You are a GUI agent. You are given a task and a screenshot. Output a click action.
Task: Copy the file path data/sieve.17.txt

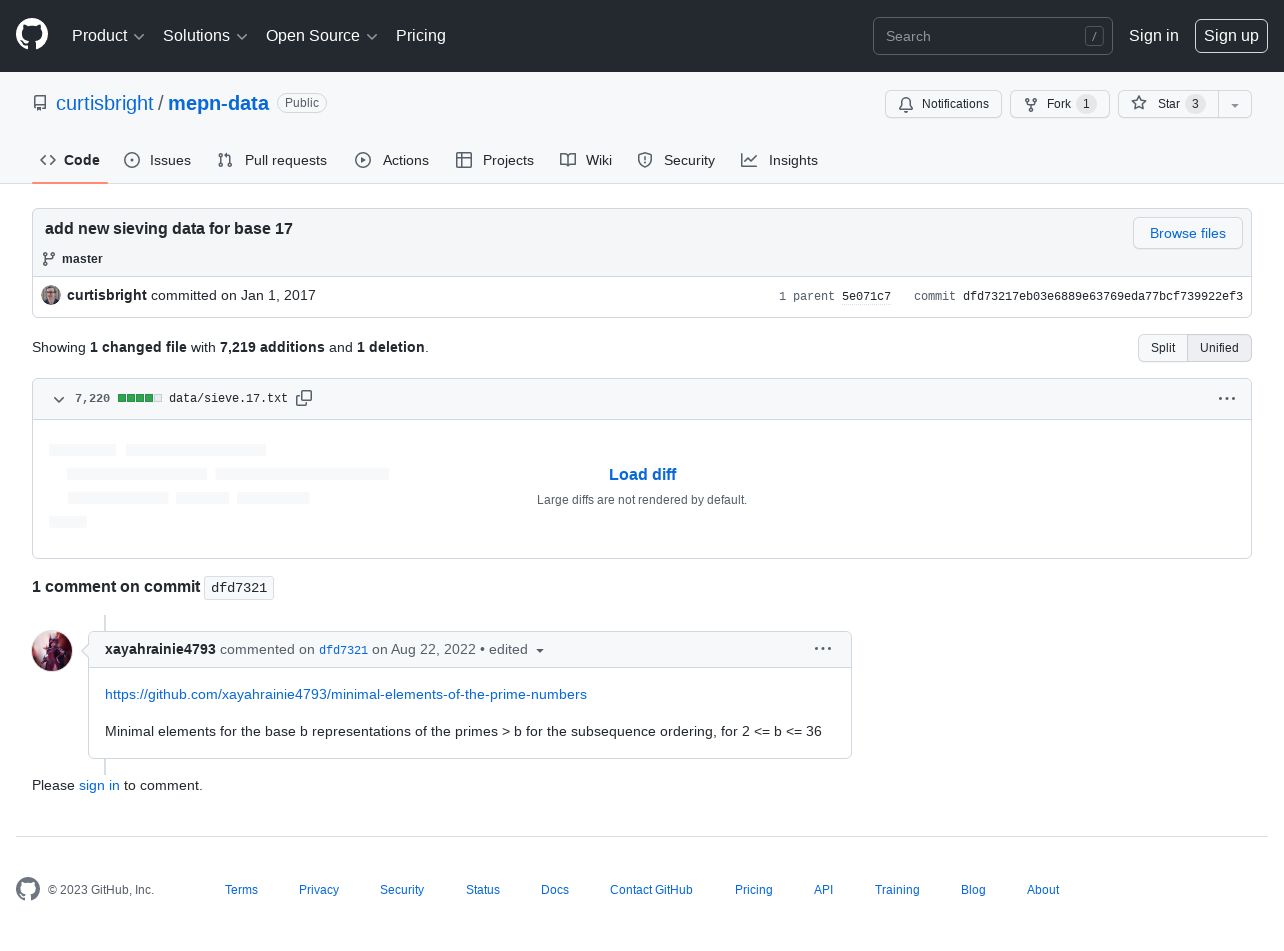pos(304,398)
